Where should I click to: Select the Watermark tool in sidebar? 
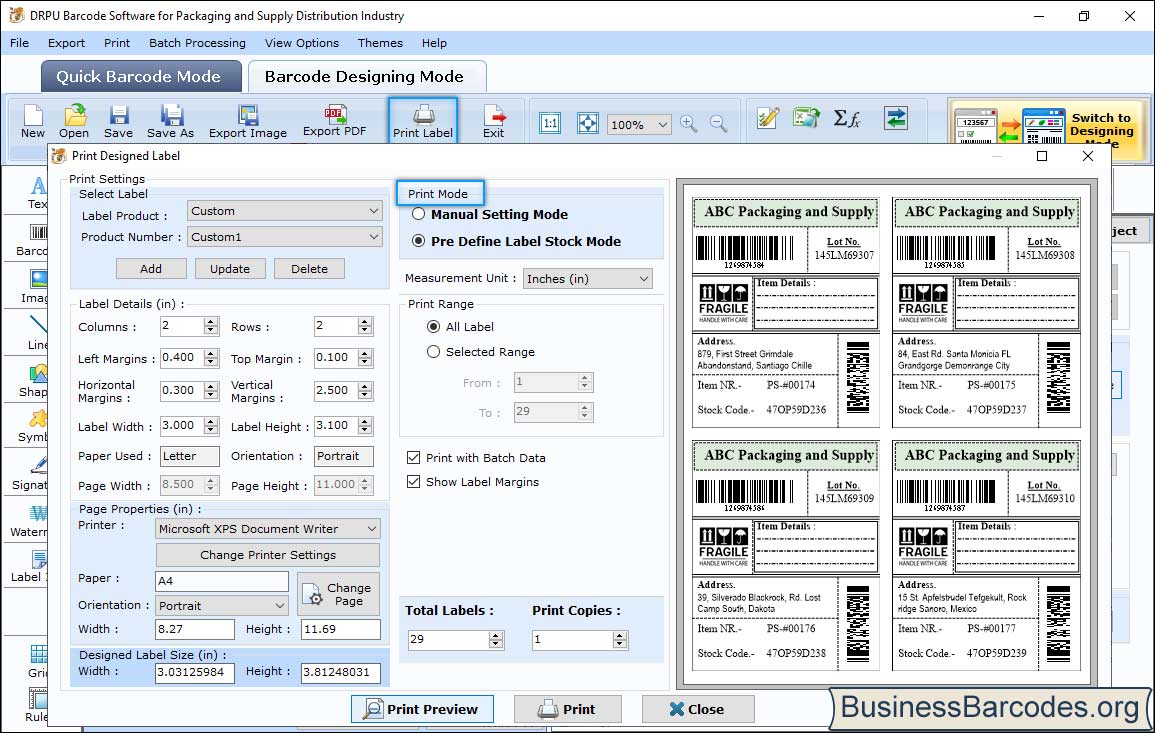click(30, 521)
